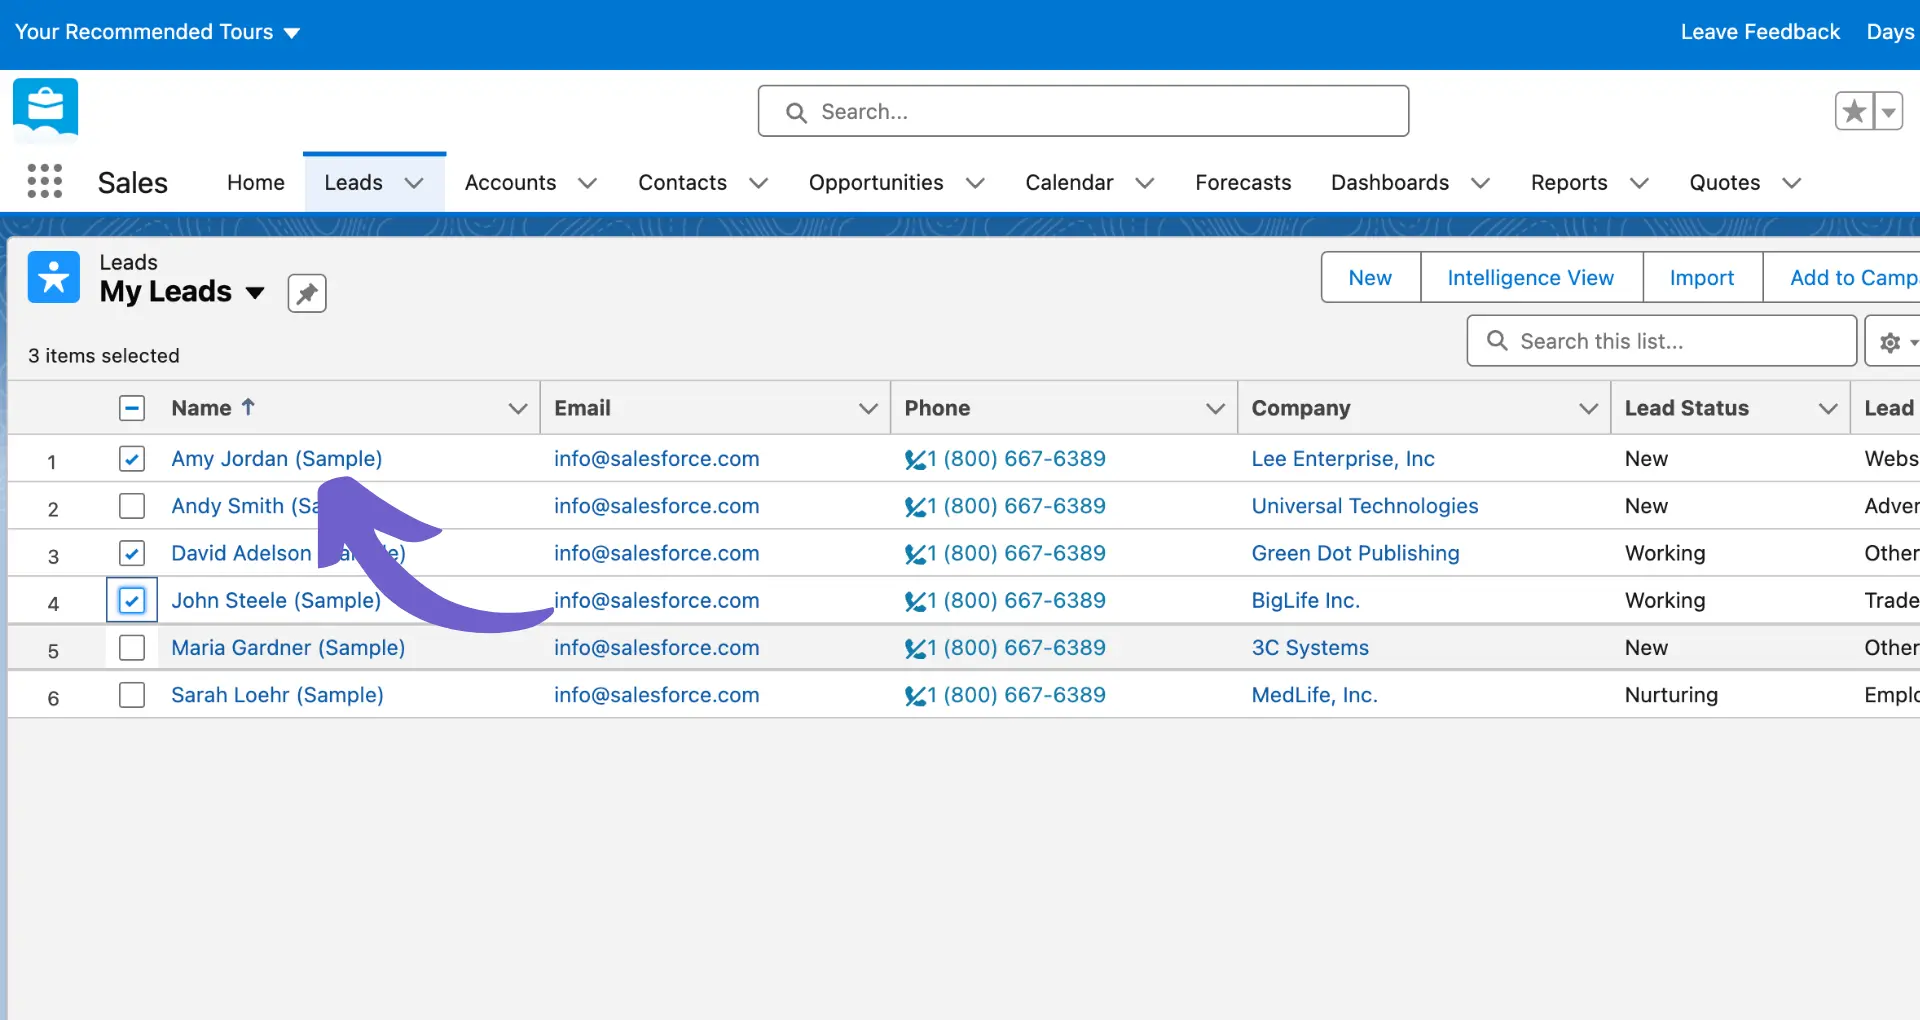Open Name column options chevron
The height and width of the screenshot is (1020, 1920).
(x=517, y=408)
